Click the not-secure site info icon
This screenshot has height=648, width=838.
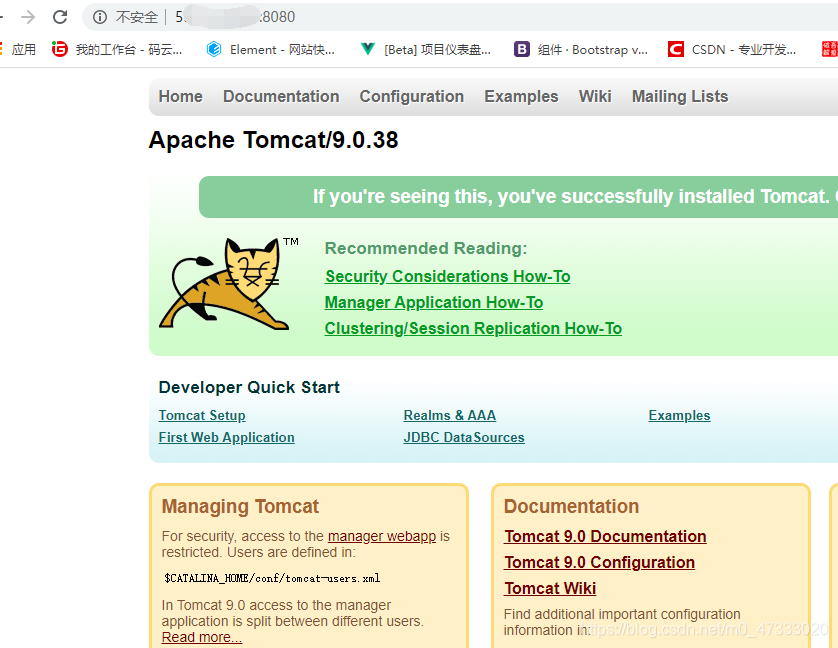coord(99,17)
